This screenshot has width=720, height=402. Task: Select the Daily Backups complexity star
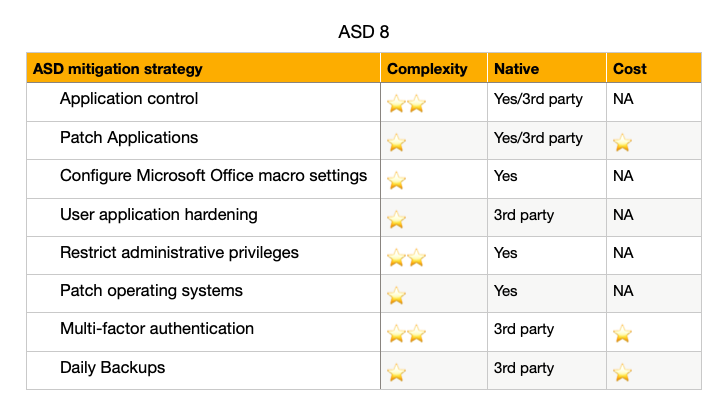396,372
